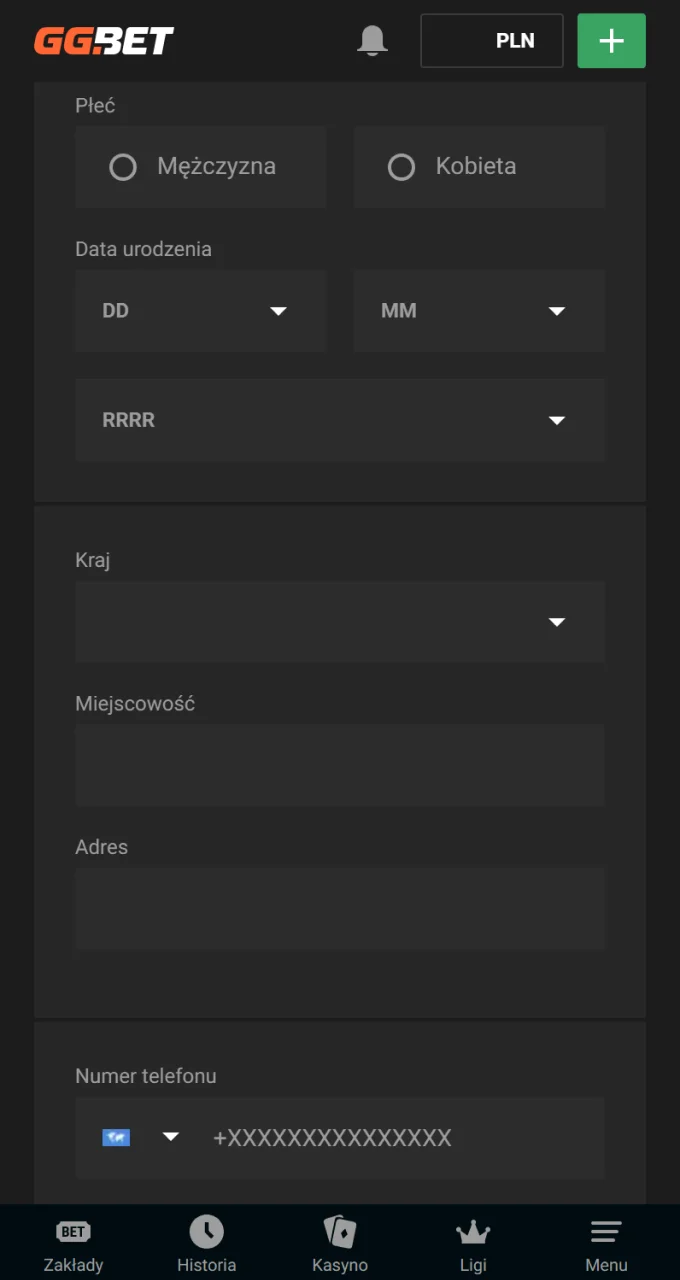
Task: Open the Historia clock icon
Action: coord(207,1232)
